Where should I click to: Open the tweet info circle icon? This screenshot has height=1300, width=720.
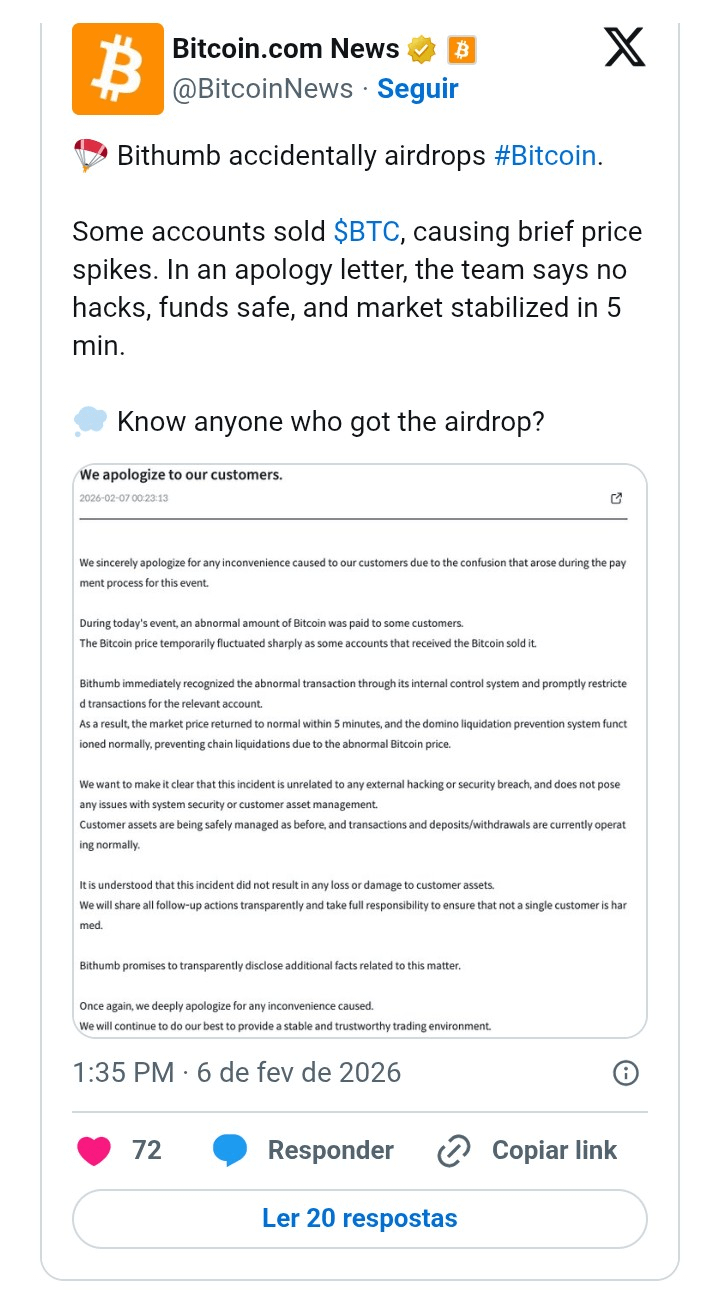click(625, 1073)
